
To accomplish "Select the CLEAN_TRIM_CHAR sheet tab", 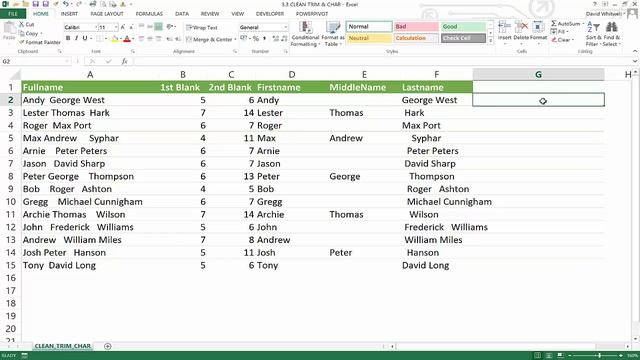I will point(62,346).
